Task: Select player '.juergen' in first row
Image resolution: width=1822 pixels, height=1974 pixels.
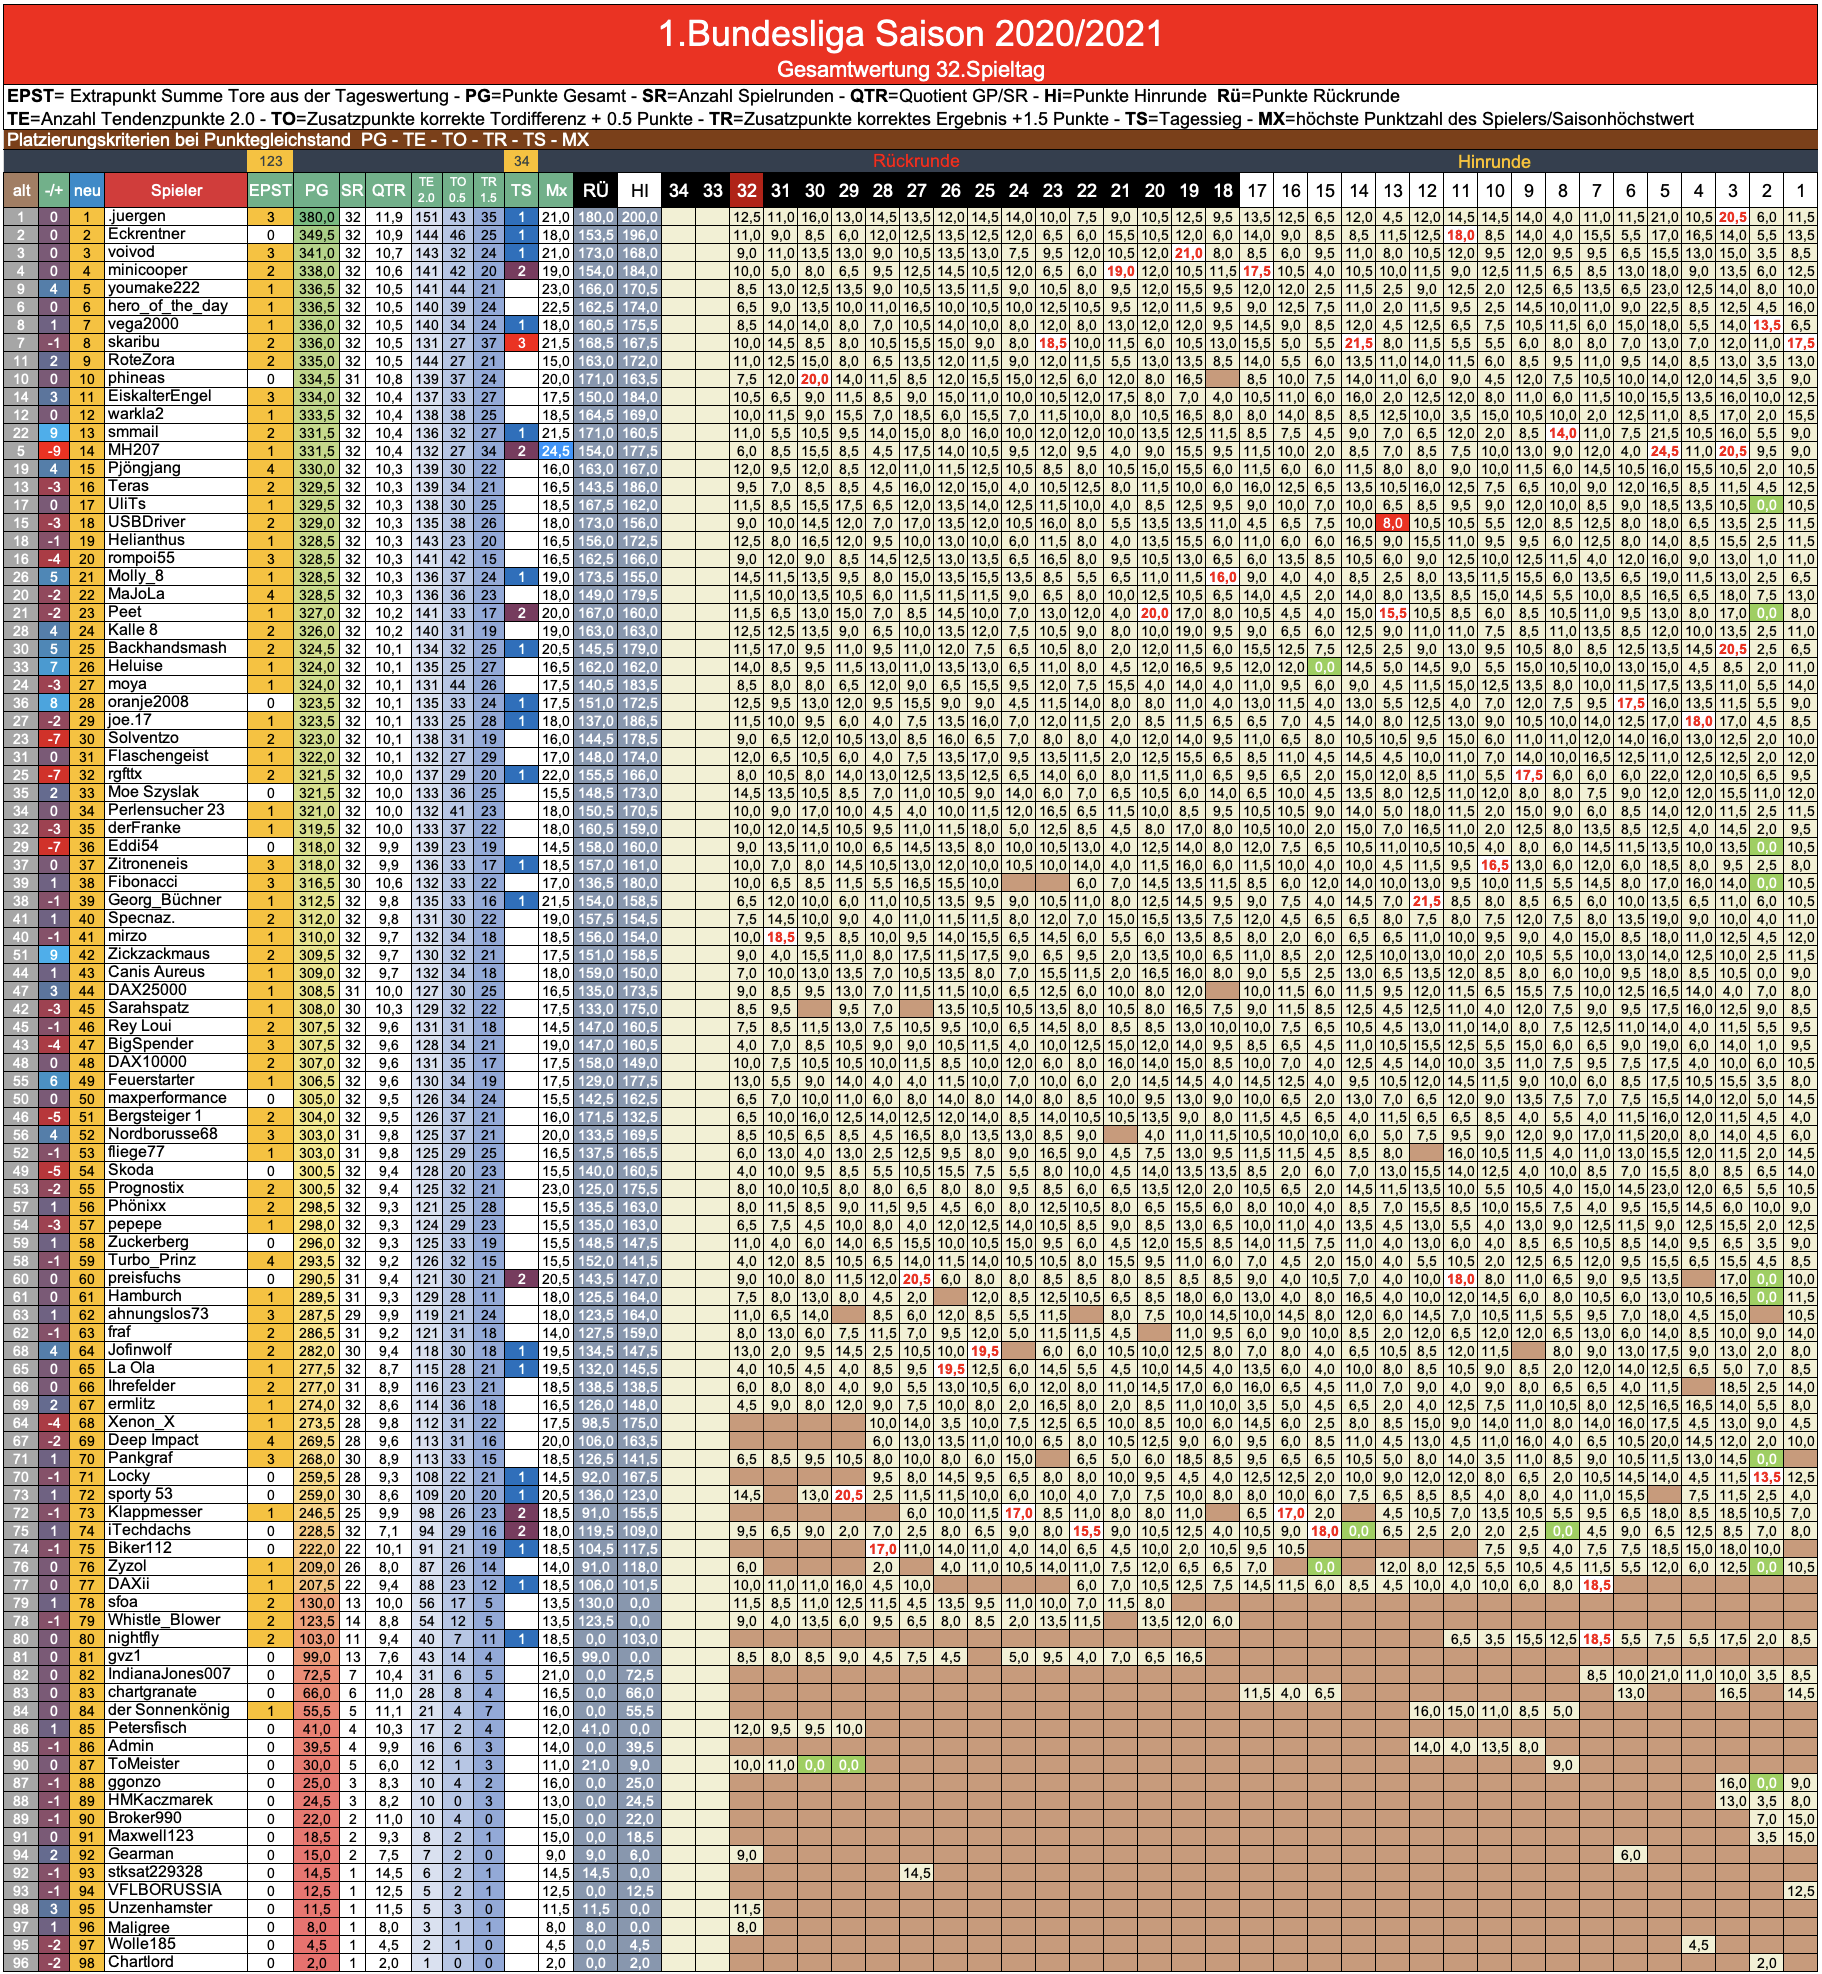Action: pyautogui.click(x=176, y=216)
